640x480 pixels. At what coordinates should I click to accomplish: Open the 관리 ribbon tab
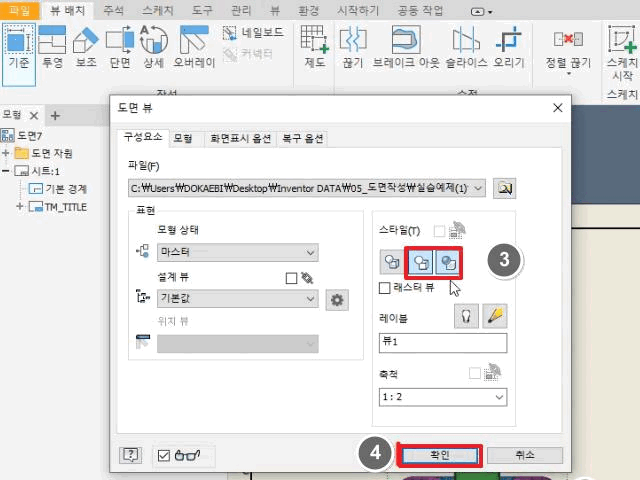click(241, 10)
